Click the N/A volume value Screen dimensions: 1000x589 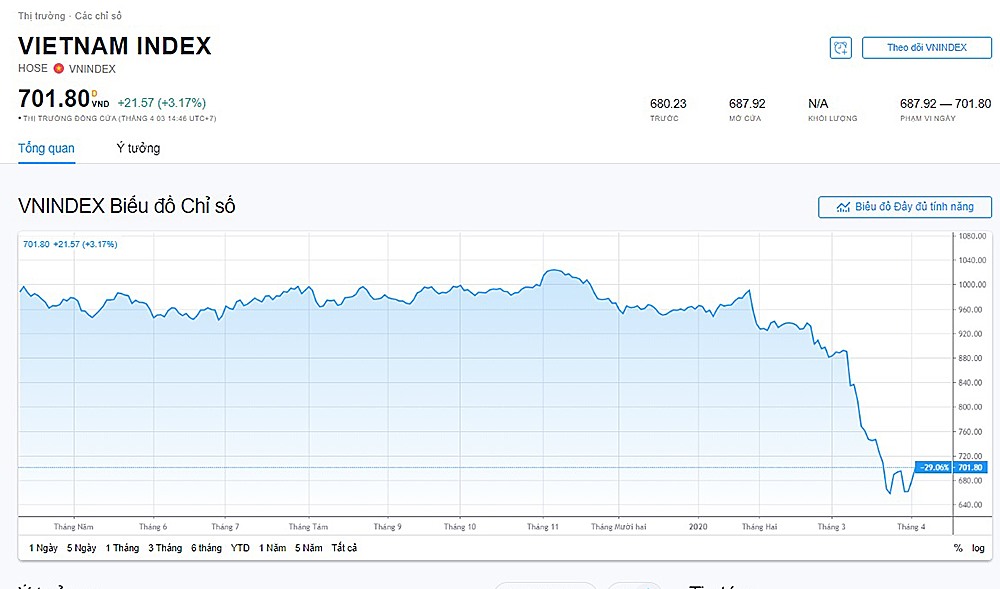point(818,103)
